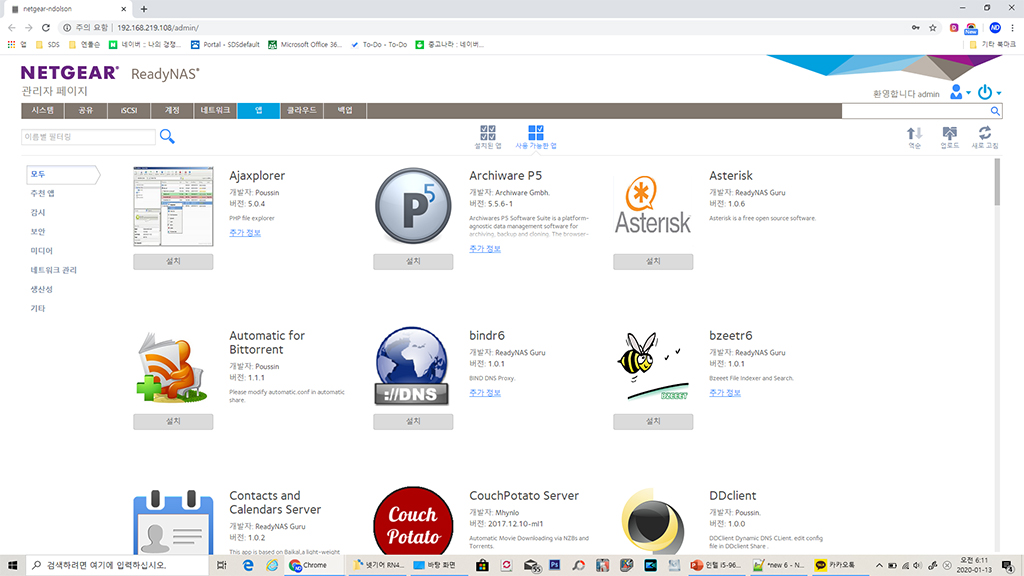
Task: Select the 기타 category
Action: [38, 308]
